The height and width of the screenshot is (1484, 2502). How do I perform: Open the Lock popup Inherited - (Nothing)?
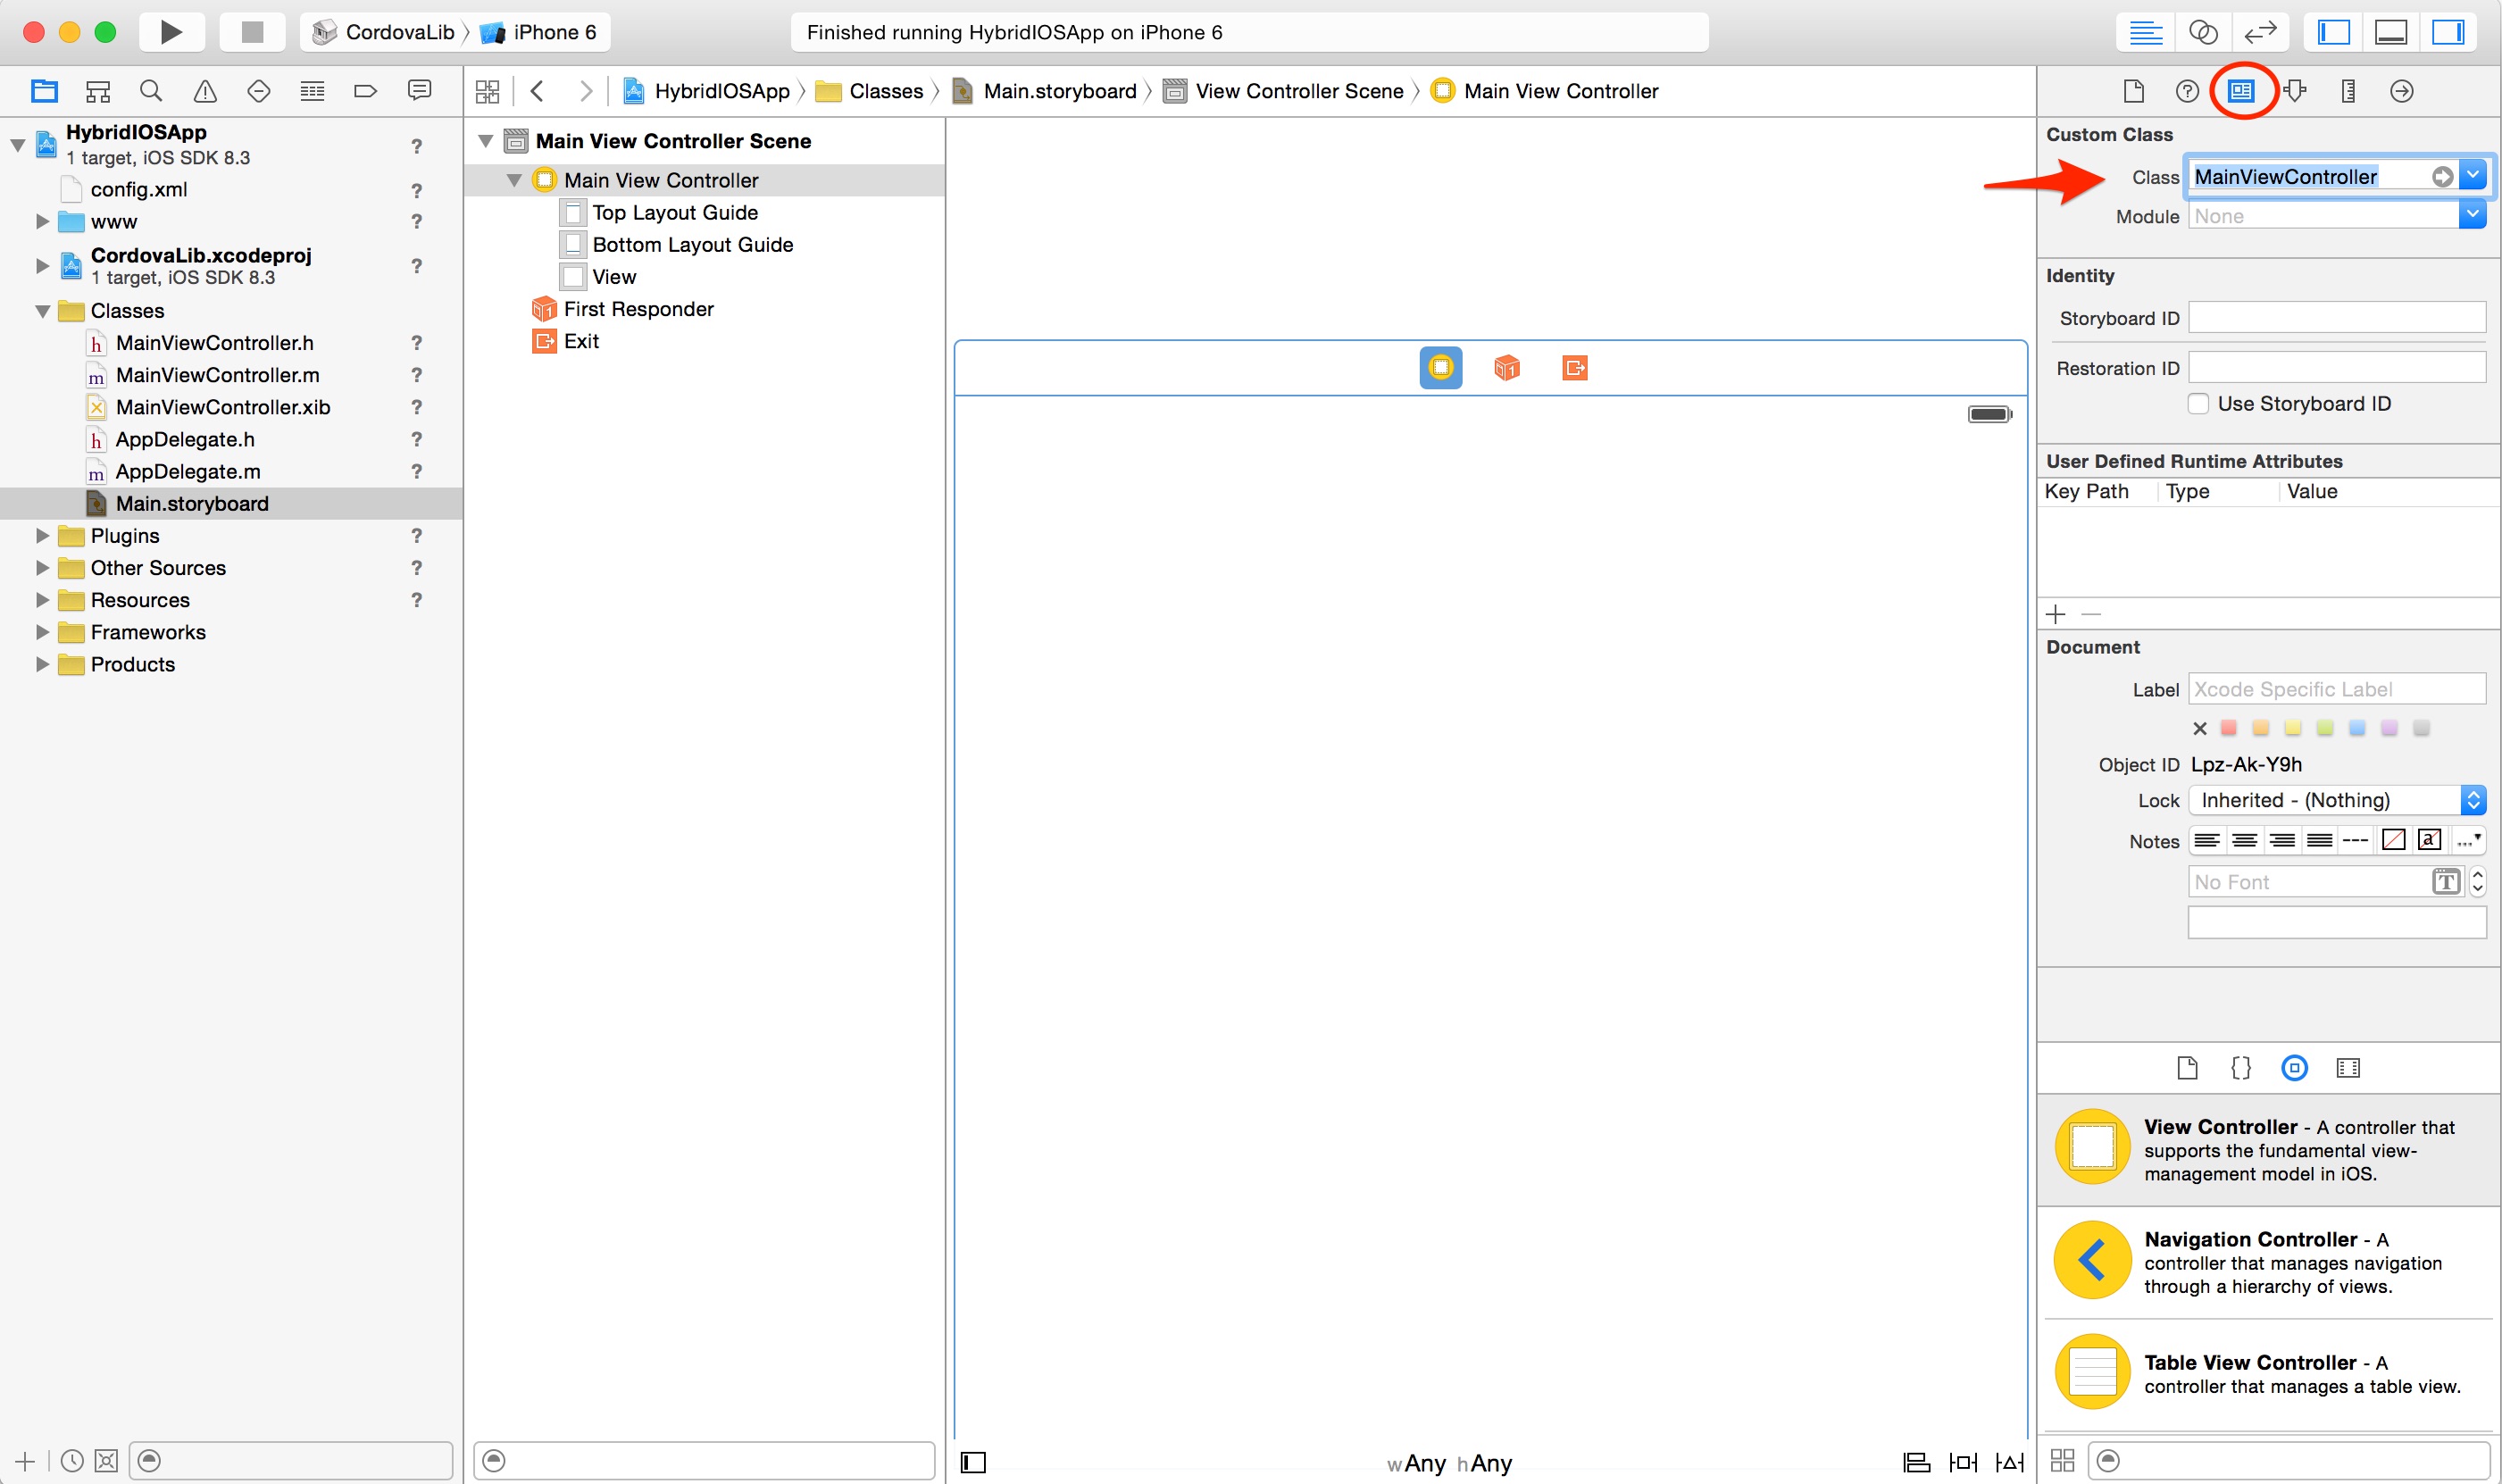tap(2336, 800)
